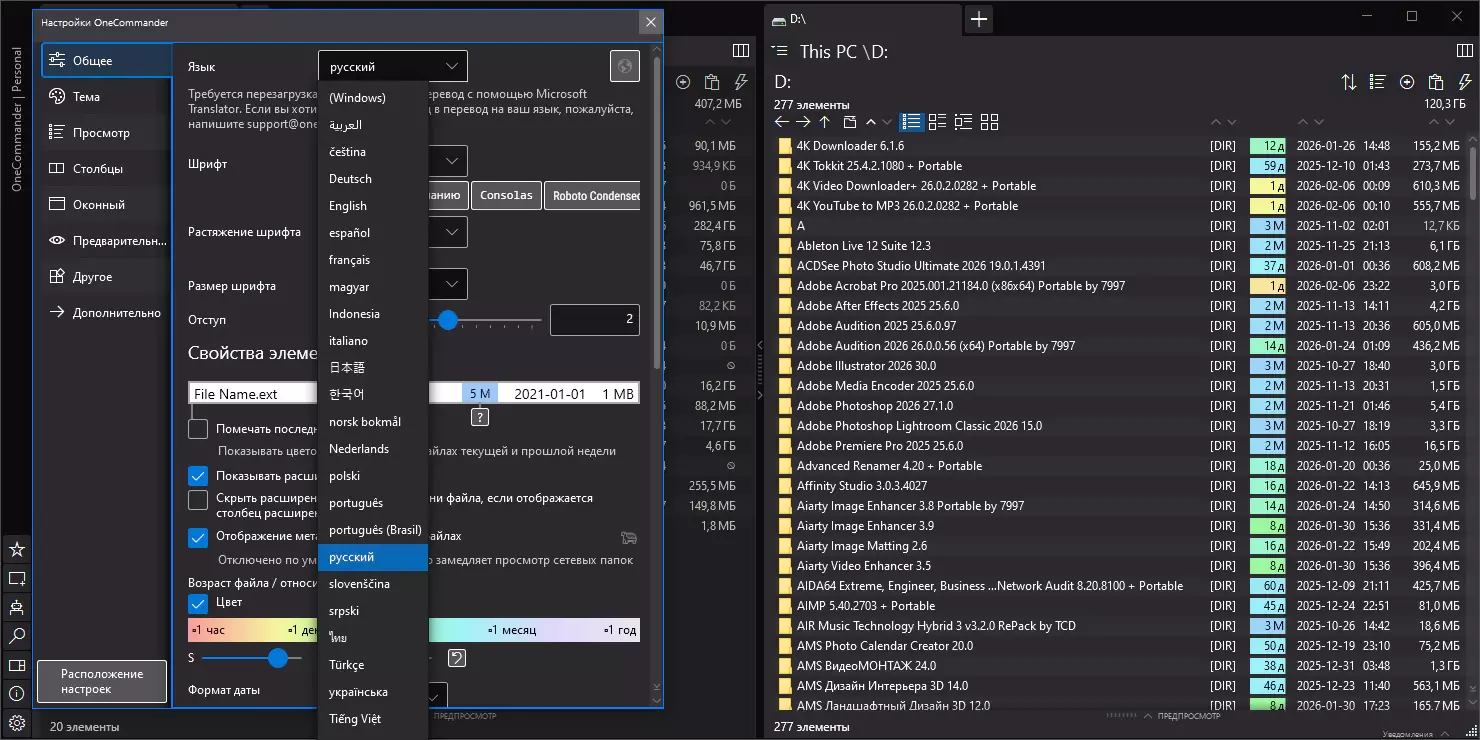Uncheck the Цвет checkbox
Viewport: 1480px width, 740px height.
click(198, 603)
